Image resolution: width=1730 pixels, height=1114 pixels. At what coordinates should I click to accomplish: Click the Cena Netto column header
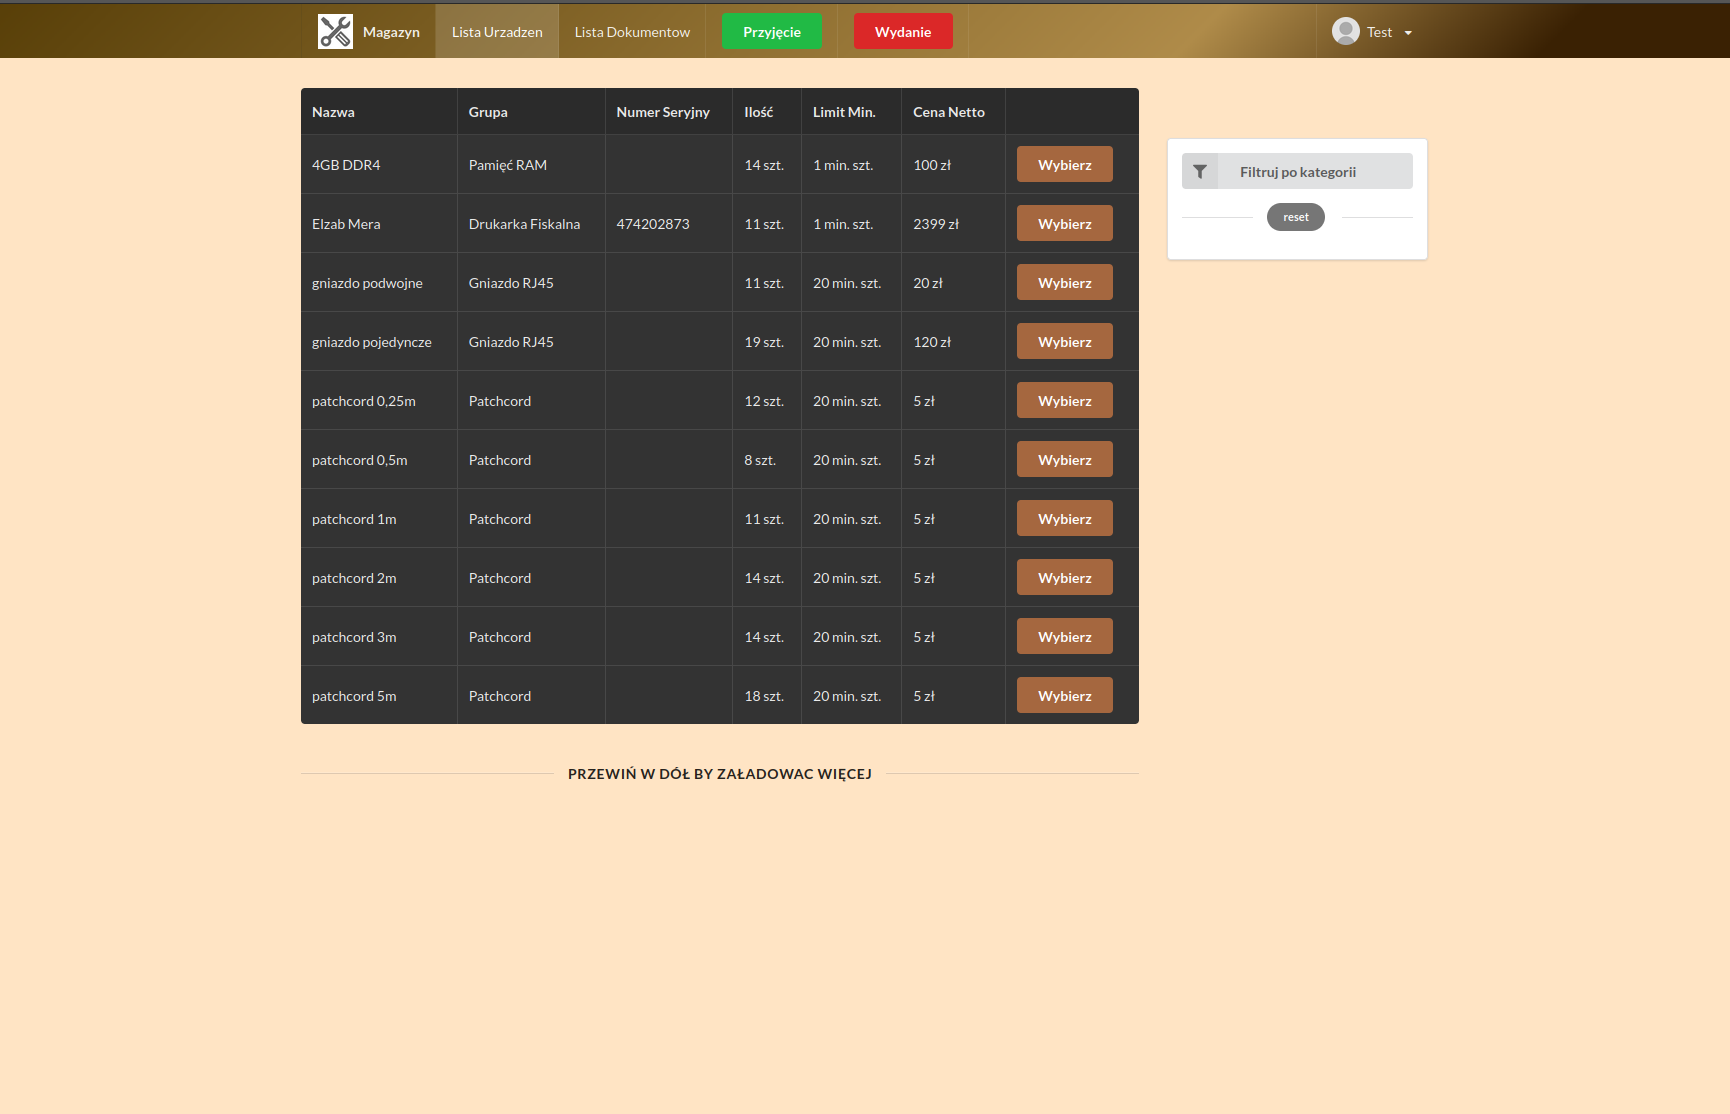coord(948,111)
